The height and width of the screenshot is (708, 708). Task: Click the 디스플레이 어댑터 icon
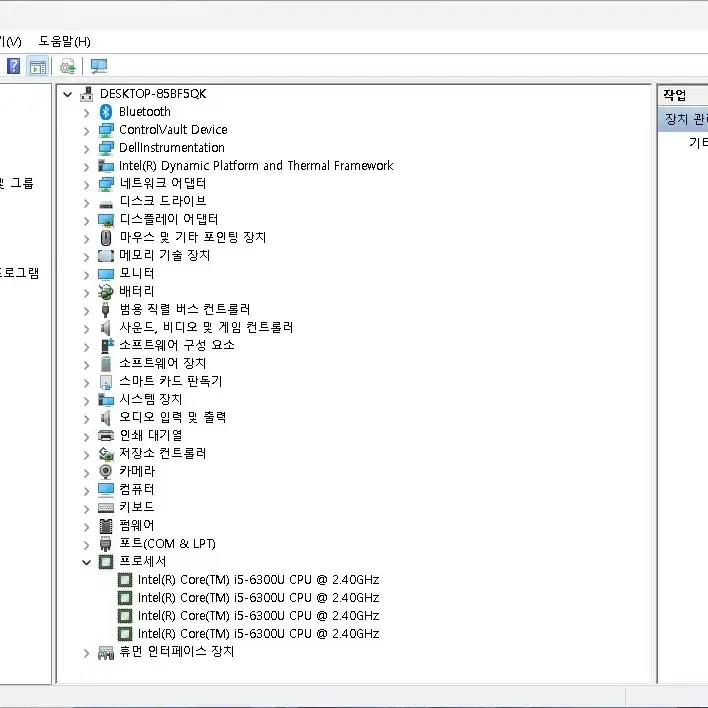[x=106, y=220]
